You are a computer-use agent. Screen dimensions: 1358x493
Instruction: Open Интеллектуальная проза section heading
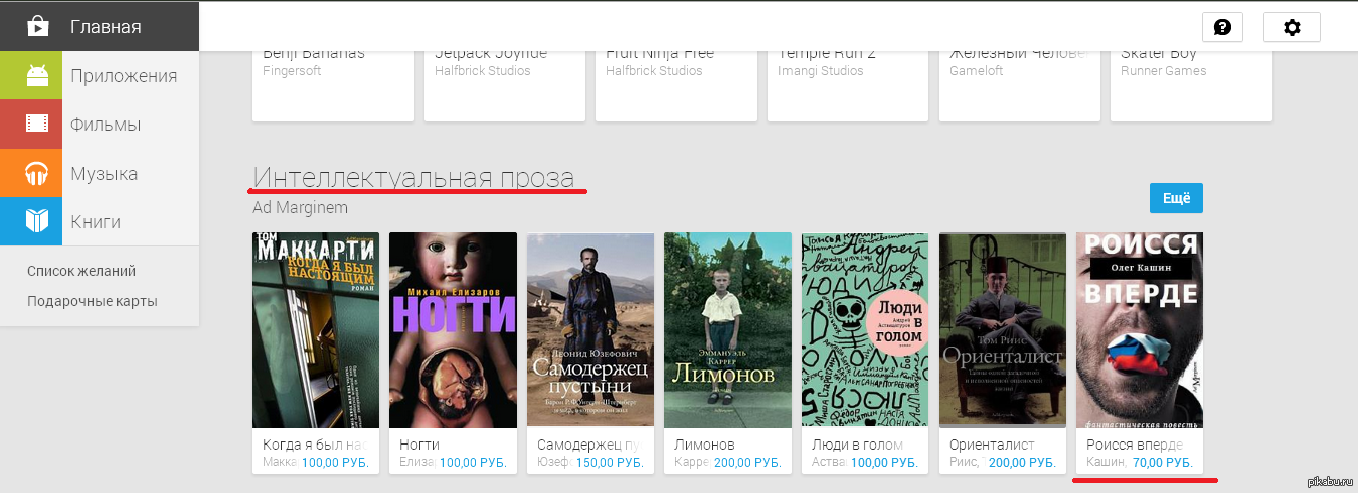click(x=413, y=177)
